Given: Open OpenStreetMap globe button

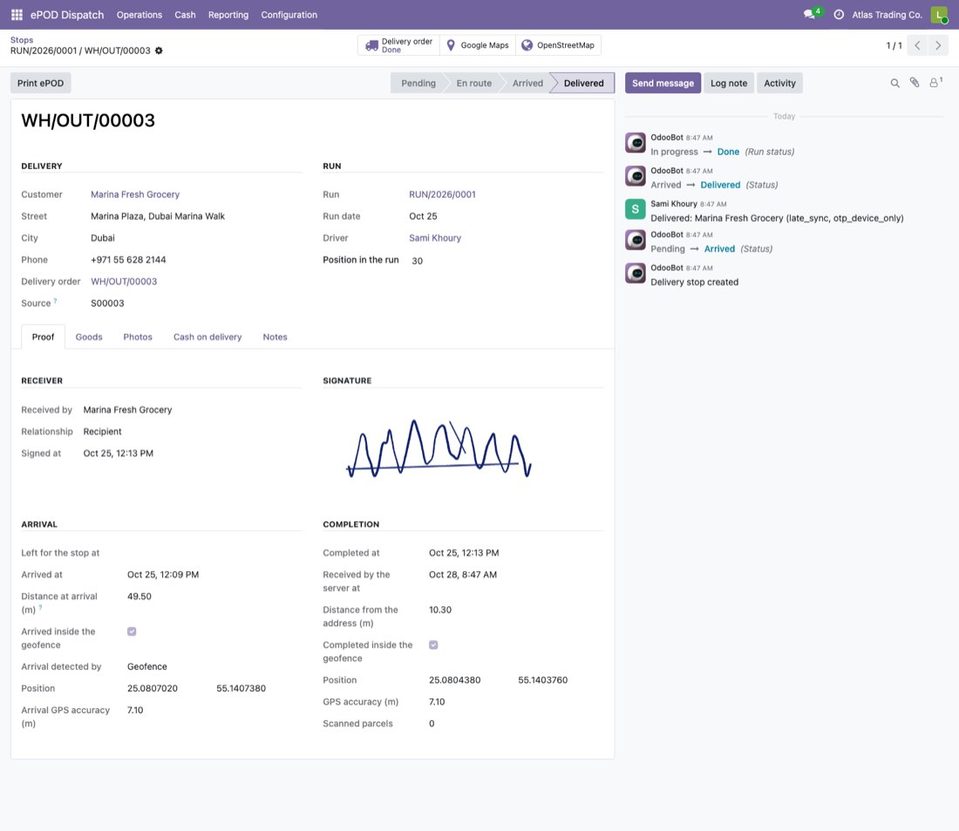Looking at the screenshot, I should pyautogui.click(x=558, y=45).
